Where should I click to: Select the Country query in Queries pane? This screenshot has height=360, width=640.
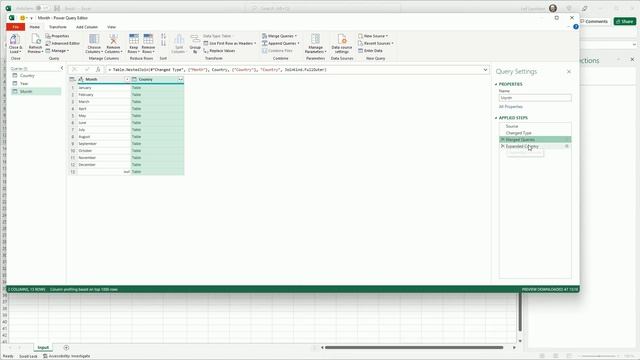36,76
